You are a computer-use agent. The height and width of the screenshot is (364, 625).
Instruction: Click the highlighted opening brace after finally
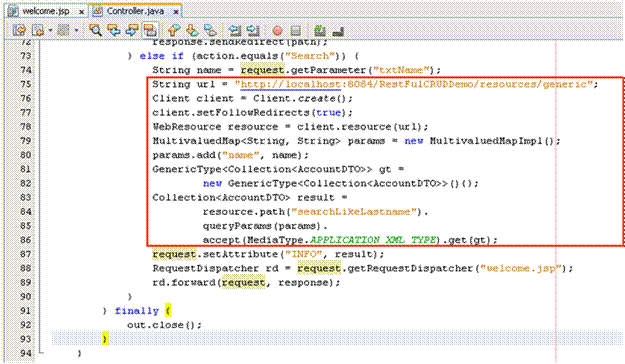168,311
